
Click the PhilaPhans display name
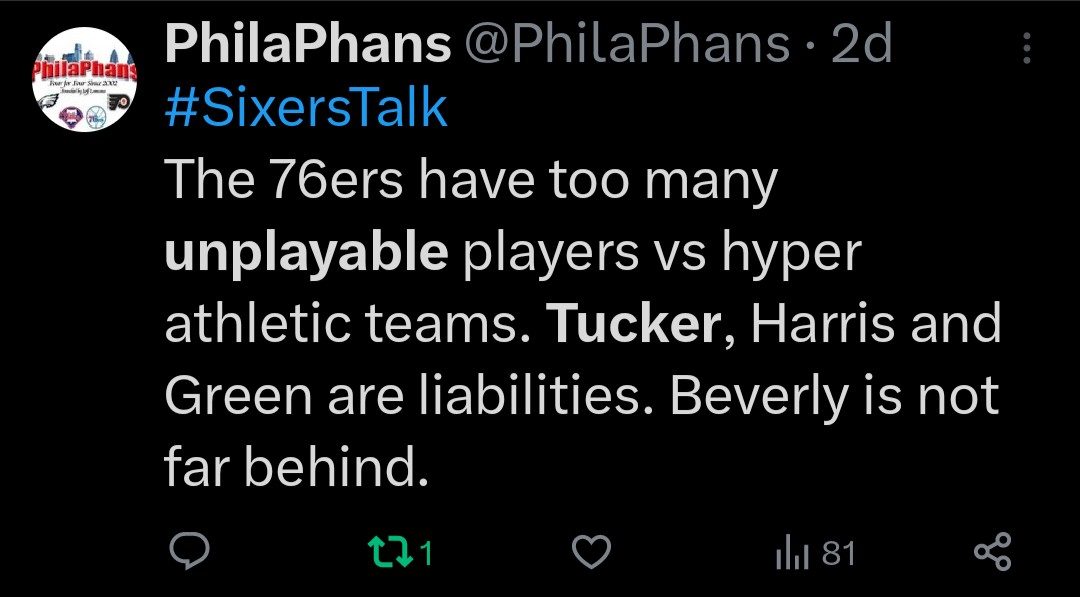[x=307, y=44]
